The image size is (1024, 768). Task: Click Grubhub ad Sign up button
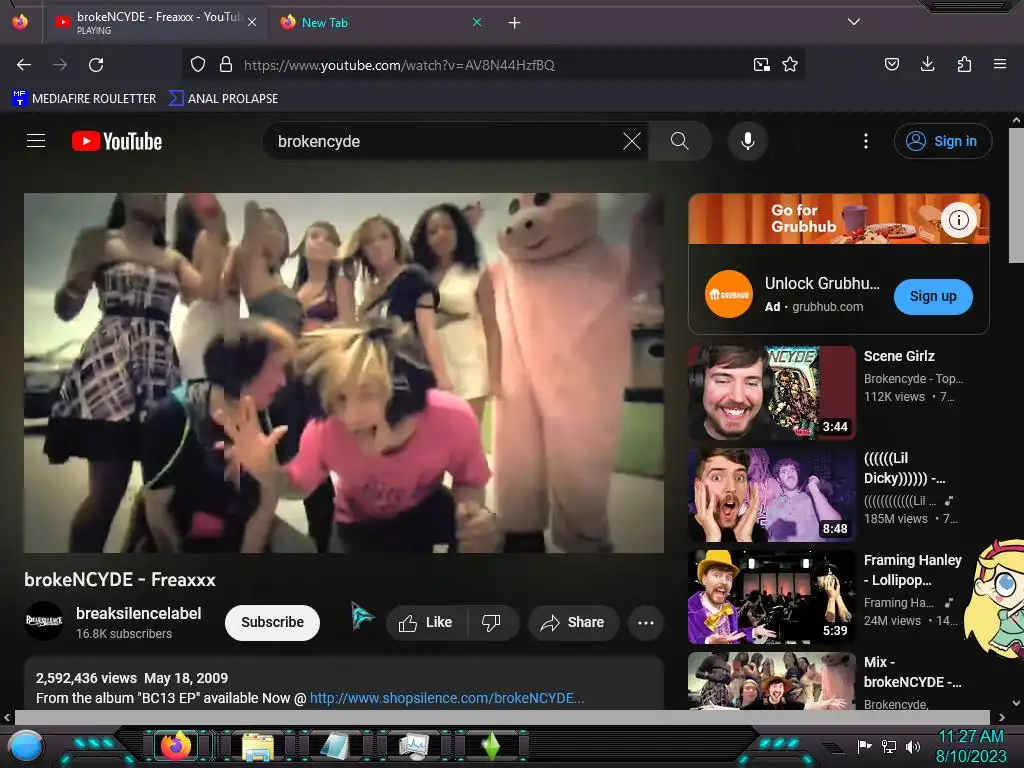[x=933, y=296]
